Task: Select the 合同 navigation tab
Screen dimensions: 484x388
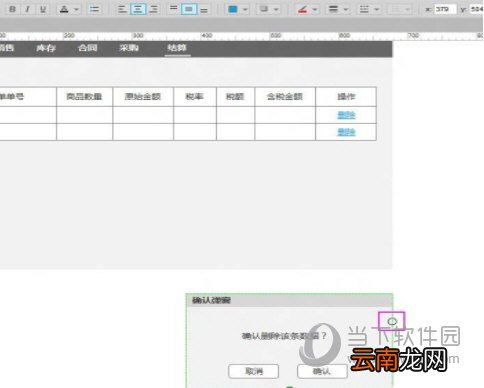Action: pyautogui.click(x=88, y=48)
